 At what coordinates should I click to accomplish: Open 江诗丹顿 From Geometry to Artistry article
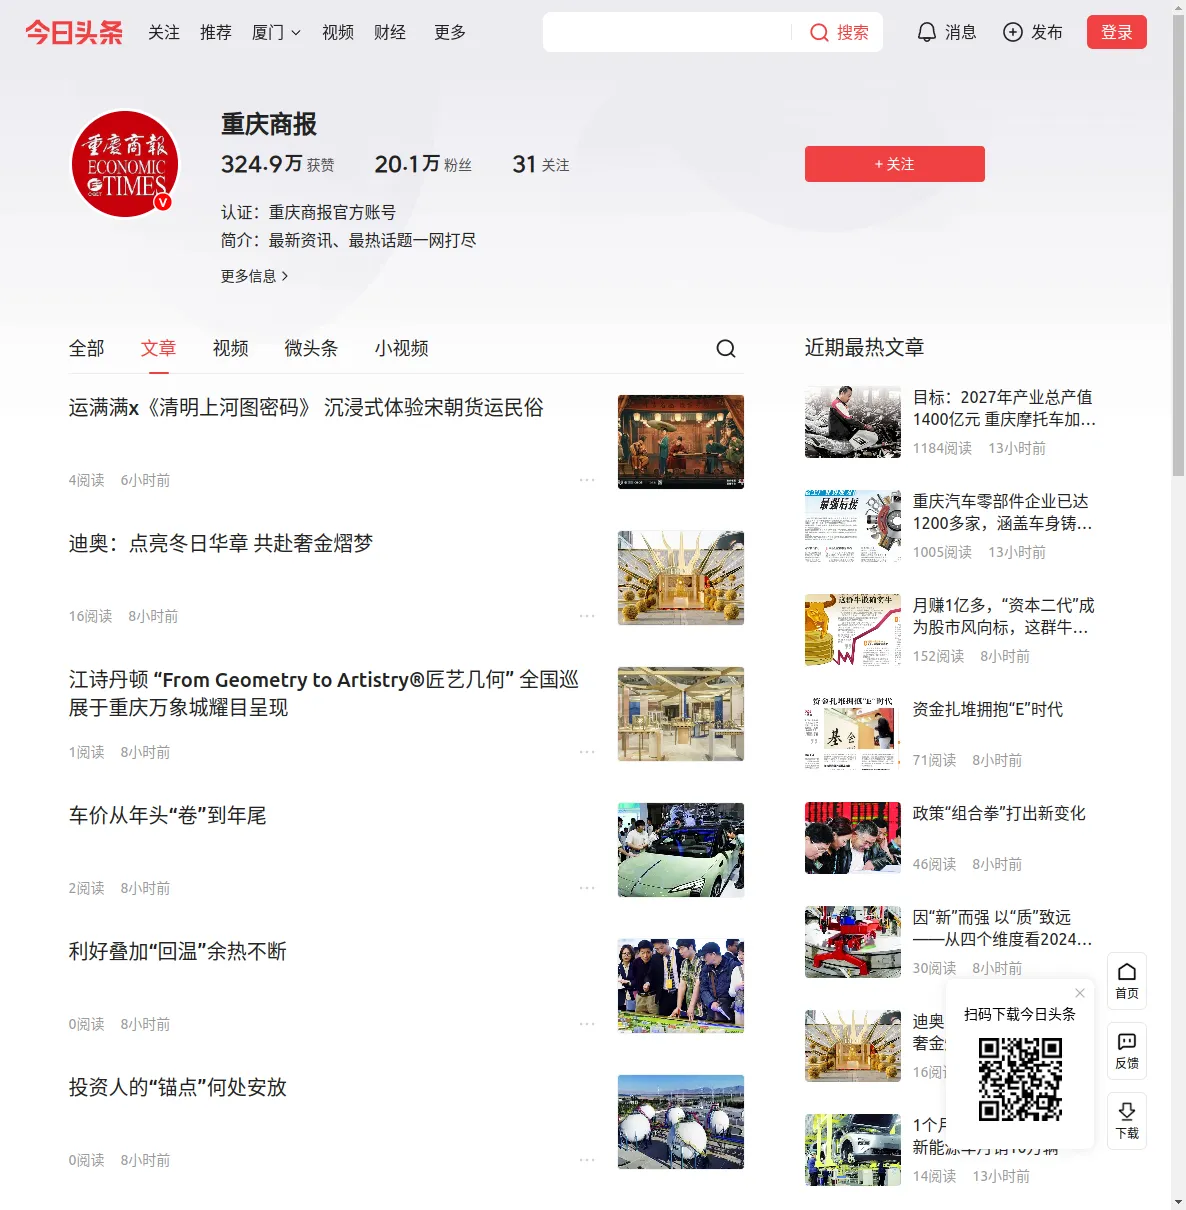point(324,694)
